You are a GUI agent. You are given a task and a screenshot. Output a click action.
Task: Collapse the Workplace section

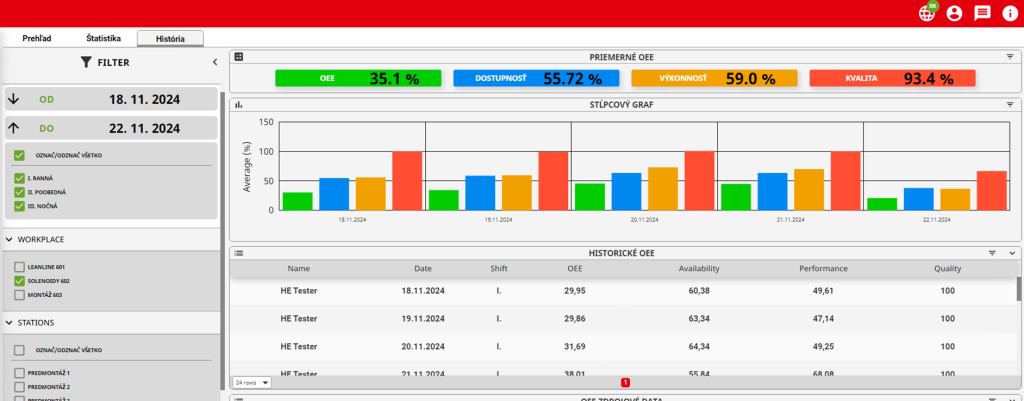click(x=10, y=240)
